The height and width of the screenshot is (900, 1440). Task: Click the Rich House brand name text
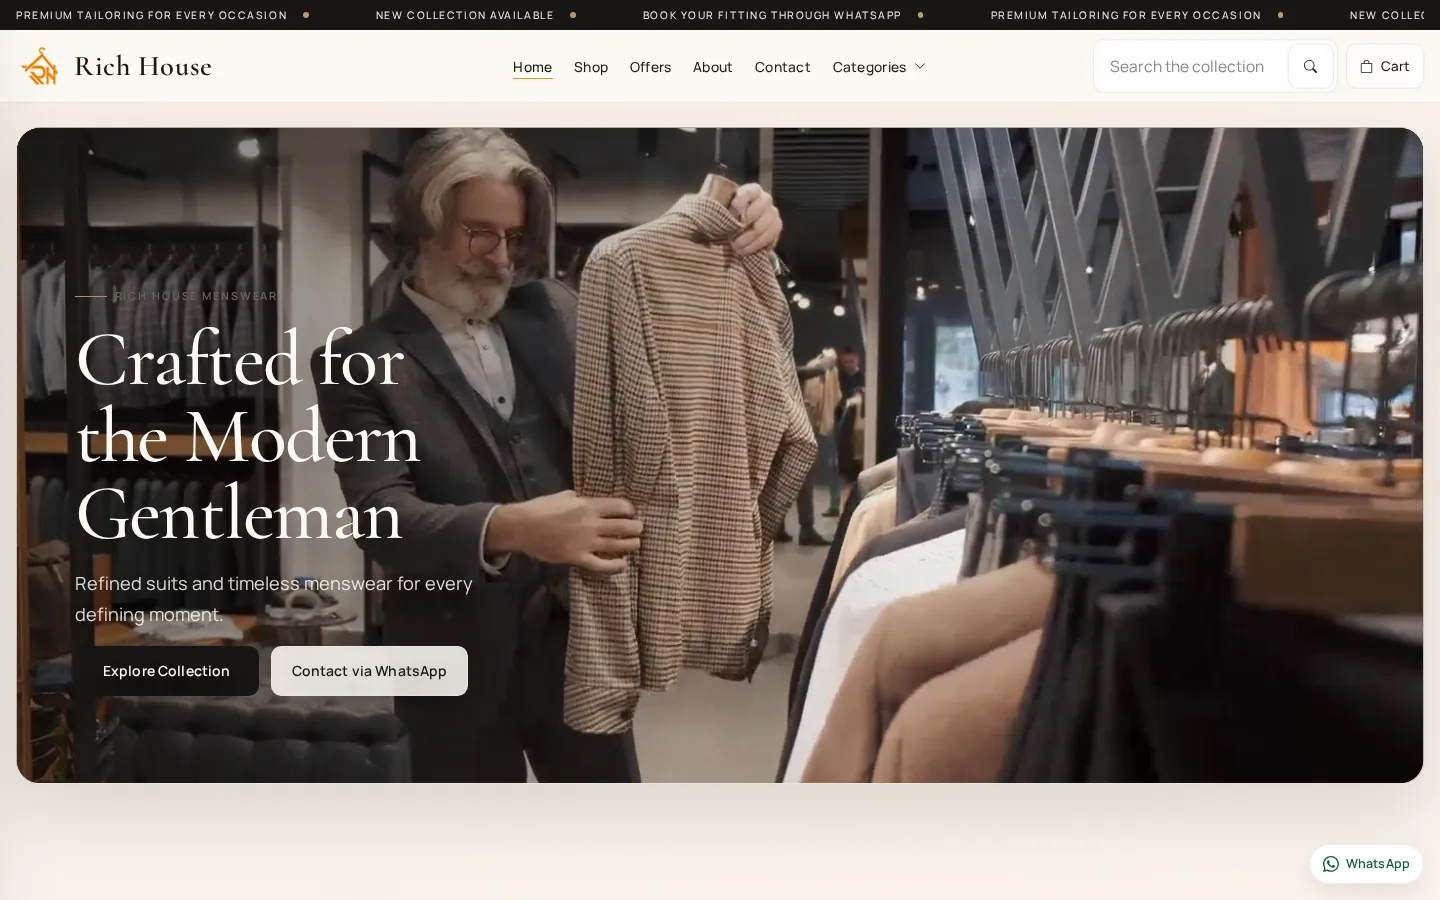pos(143,66)
